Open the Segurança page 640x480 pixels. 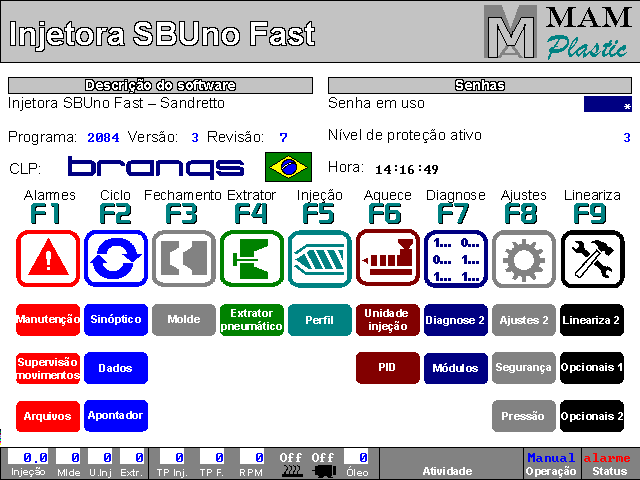point(524,368)
